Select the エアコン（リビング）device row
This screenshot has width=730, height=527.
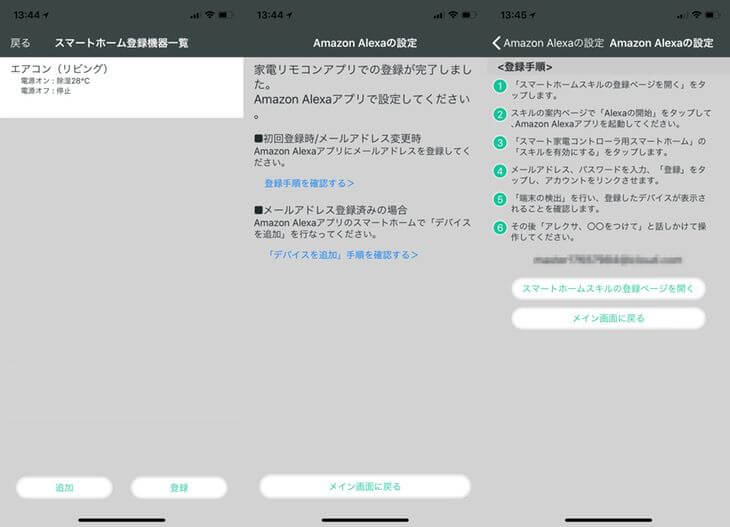point(122,88)
